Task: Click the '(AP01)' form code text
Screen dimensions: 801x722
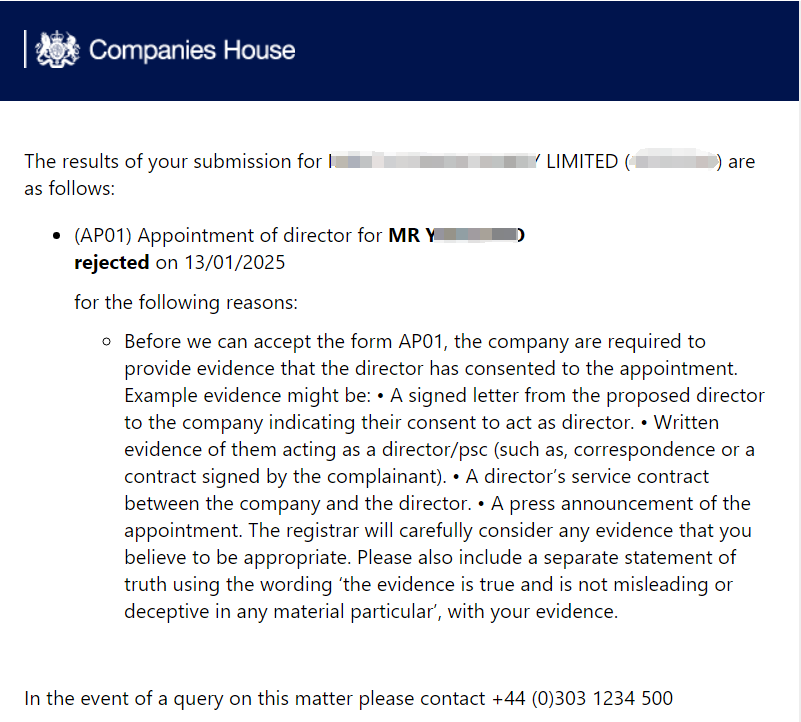Action: [103, 236]
